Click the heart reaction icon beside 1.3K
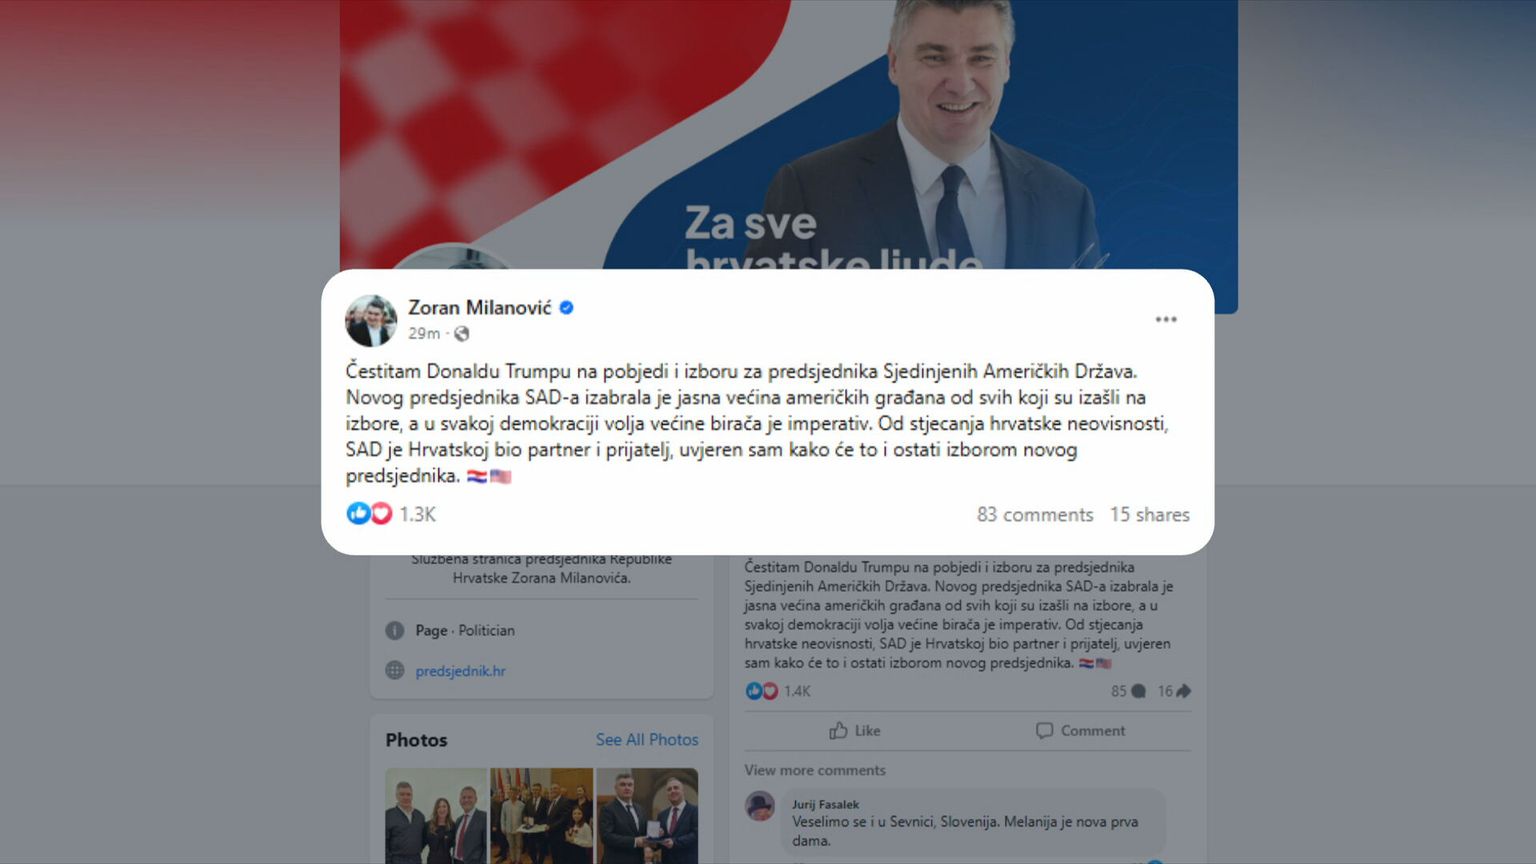This screenshot has height=864, width=1536. 381,514
